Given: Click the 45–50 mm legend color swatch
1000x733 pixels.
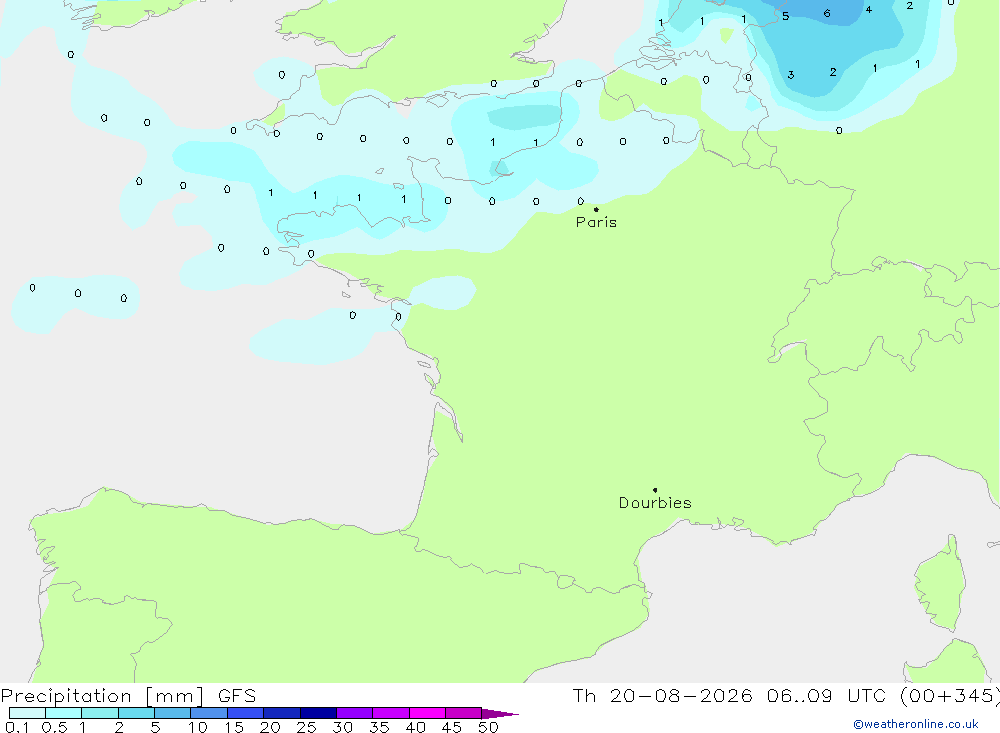Looking at the screenshot, I should [x=464, y=713].
